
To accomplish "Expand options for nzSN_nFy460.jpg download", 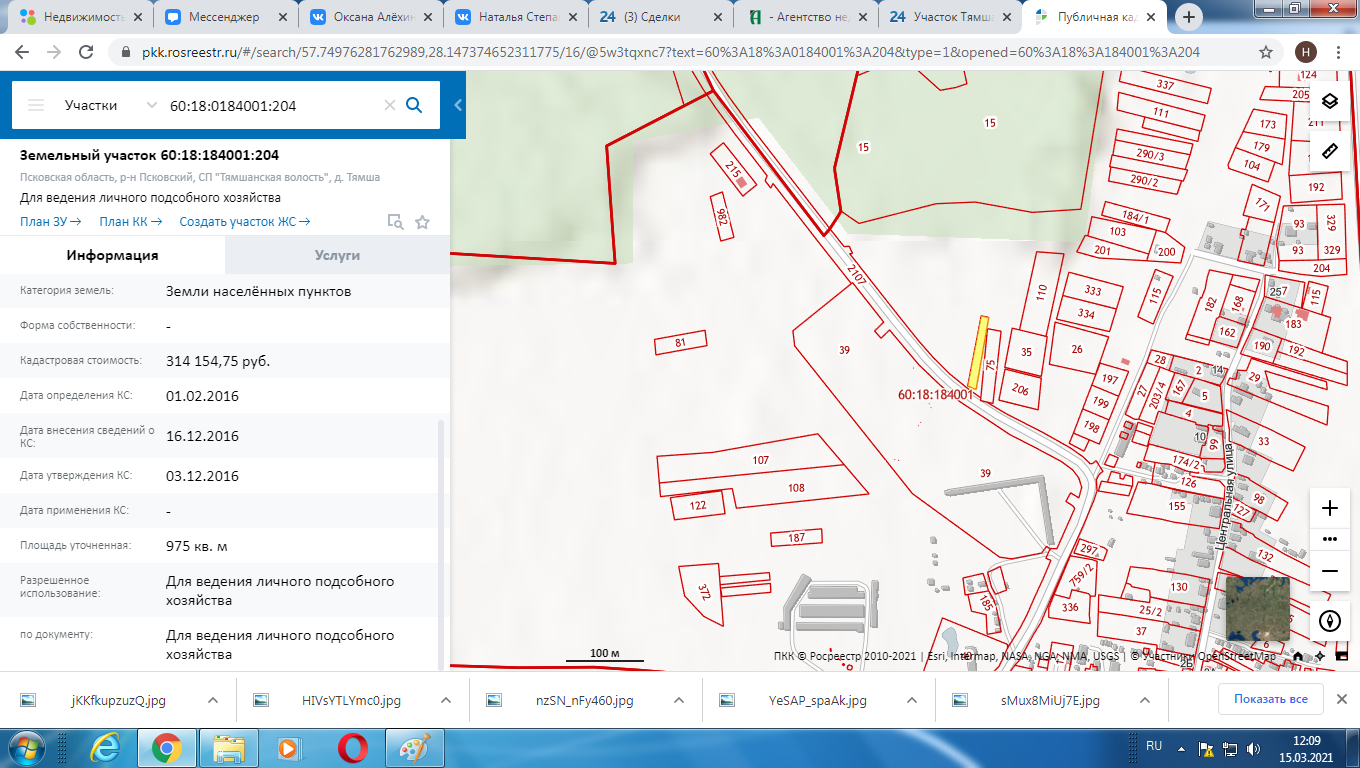I will [679, 700].
